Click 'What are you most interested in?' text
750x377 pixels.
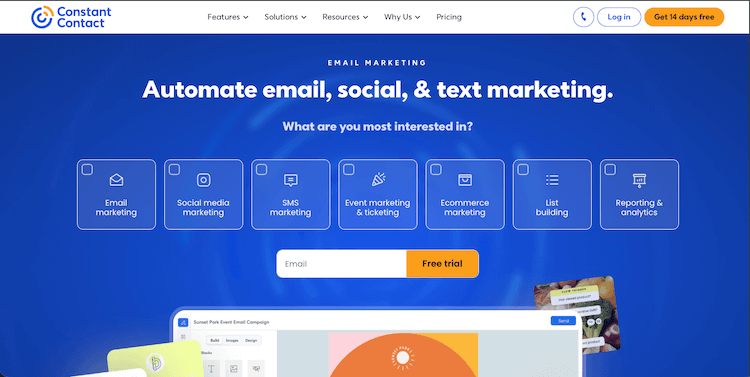377,126
